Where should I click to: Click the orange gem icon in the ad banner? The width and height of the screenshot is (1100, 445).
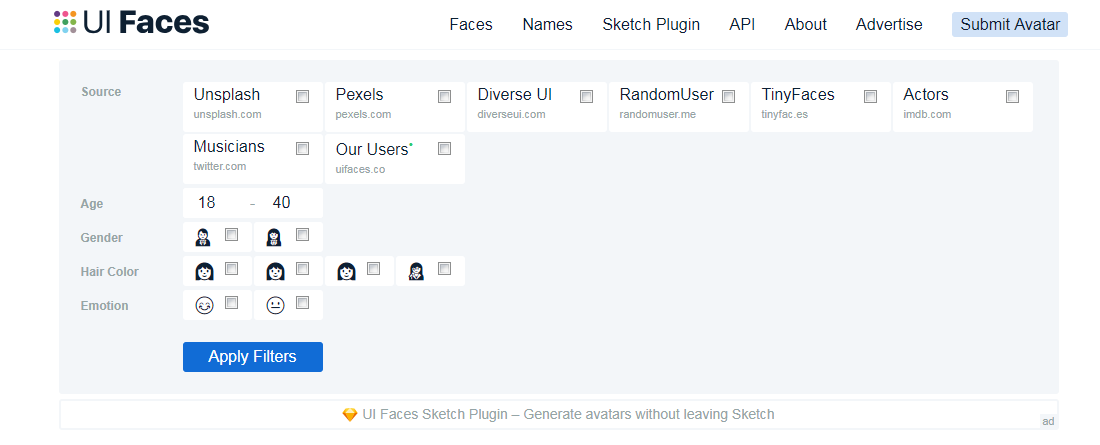coord(349,415)
